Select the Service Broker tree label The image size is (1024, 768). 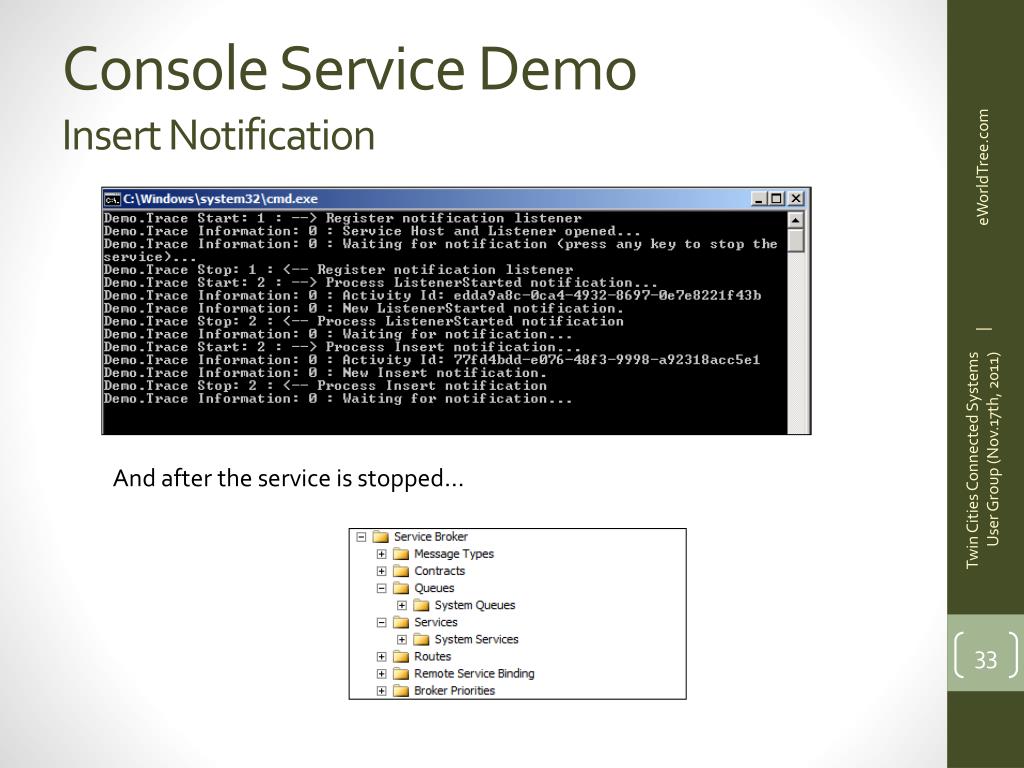pos(431,537)
